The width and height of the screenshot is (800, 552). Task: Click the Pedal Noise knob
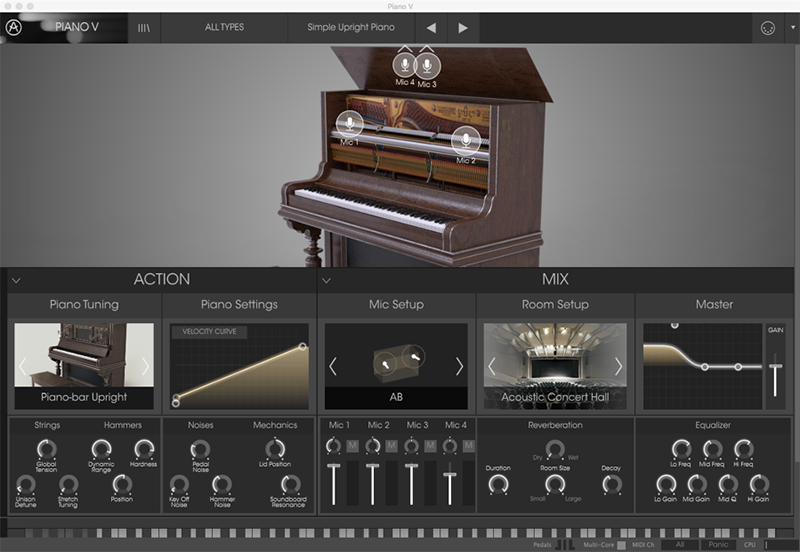click(x=200, y=449)
